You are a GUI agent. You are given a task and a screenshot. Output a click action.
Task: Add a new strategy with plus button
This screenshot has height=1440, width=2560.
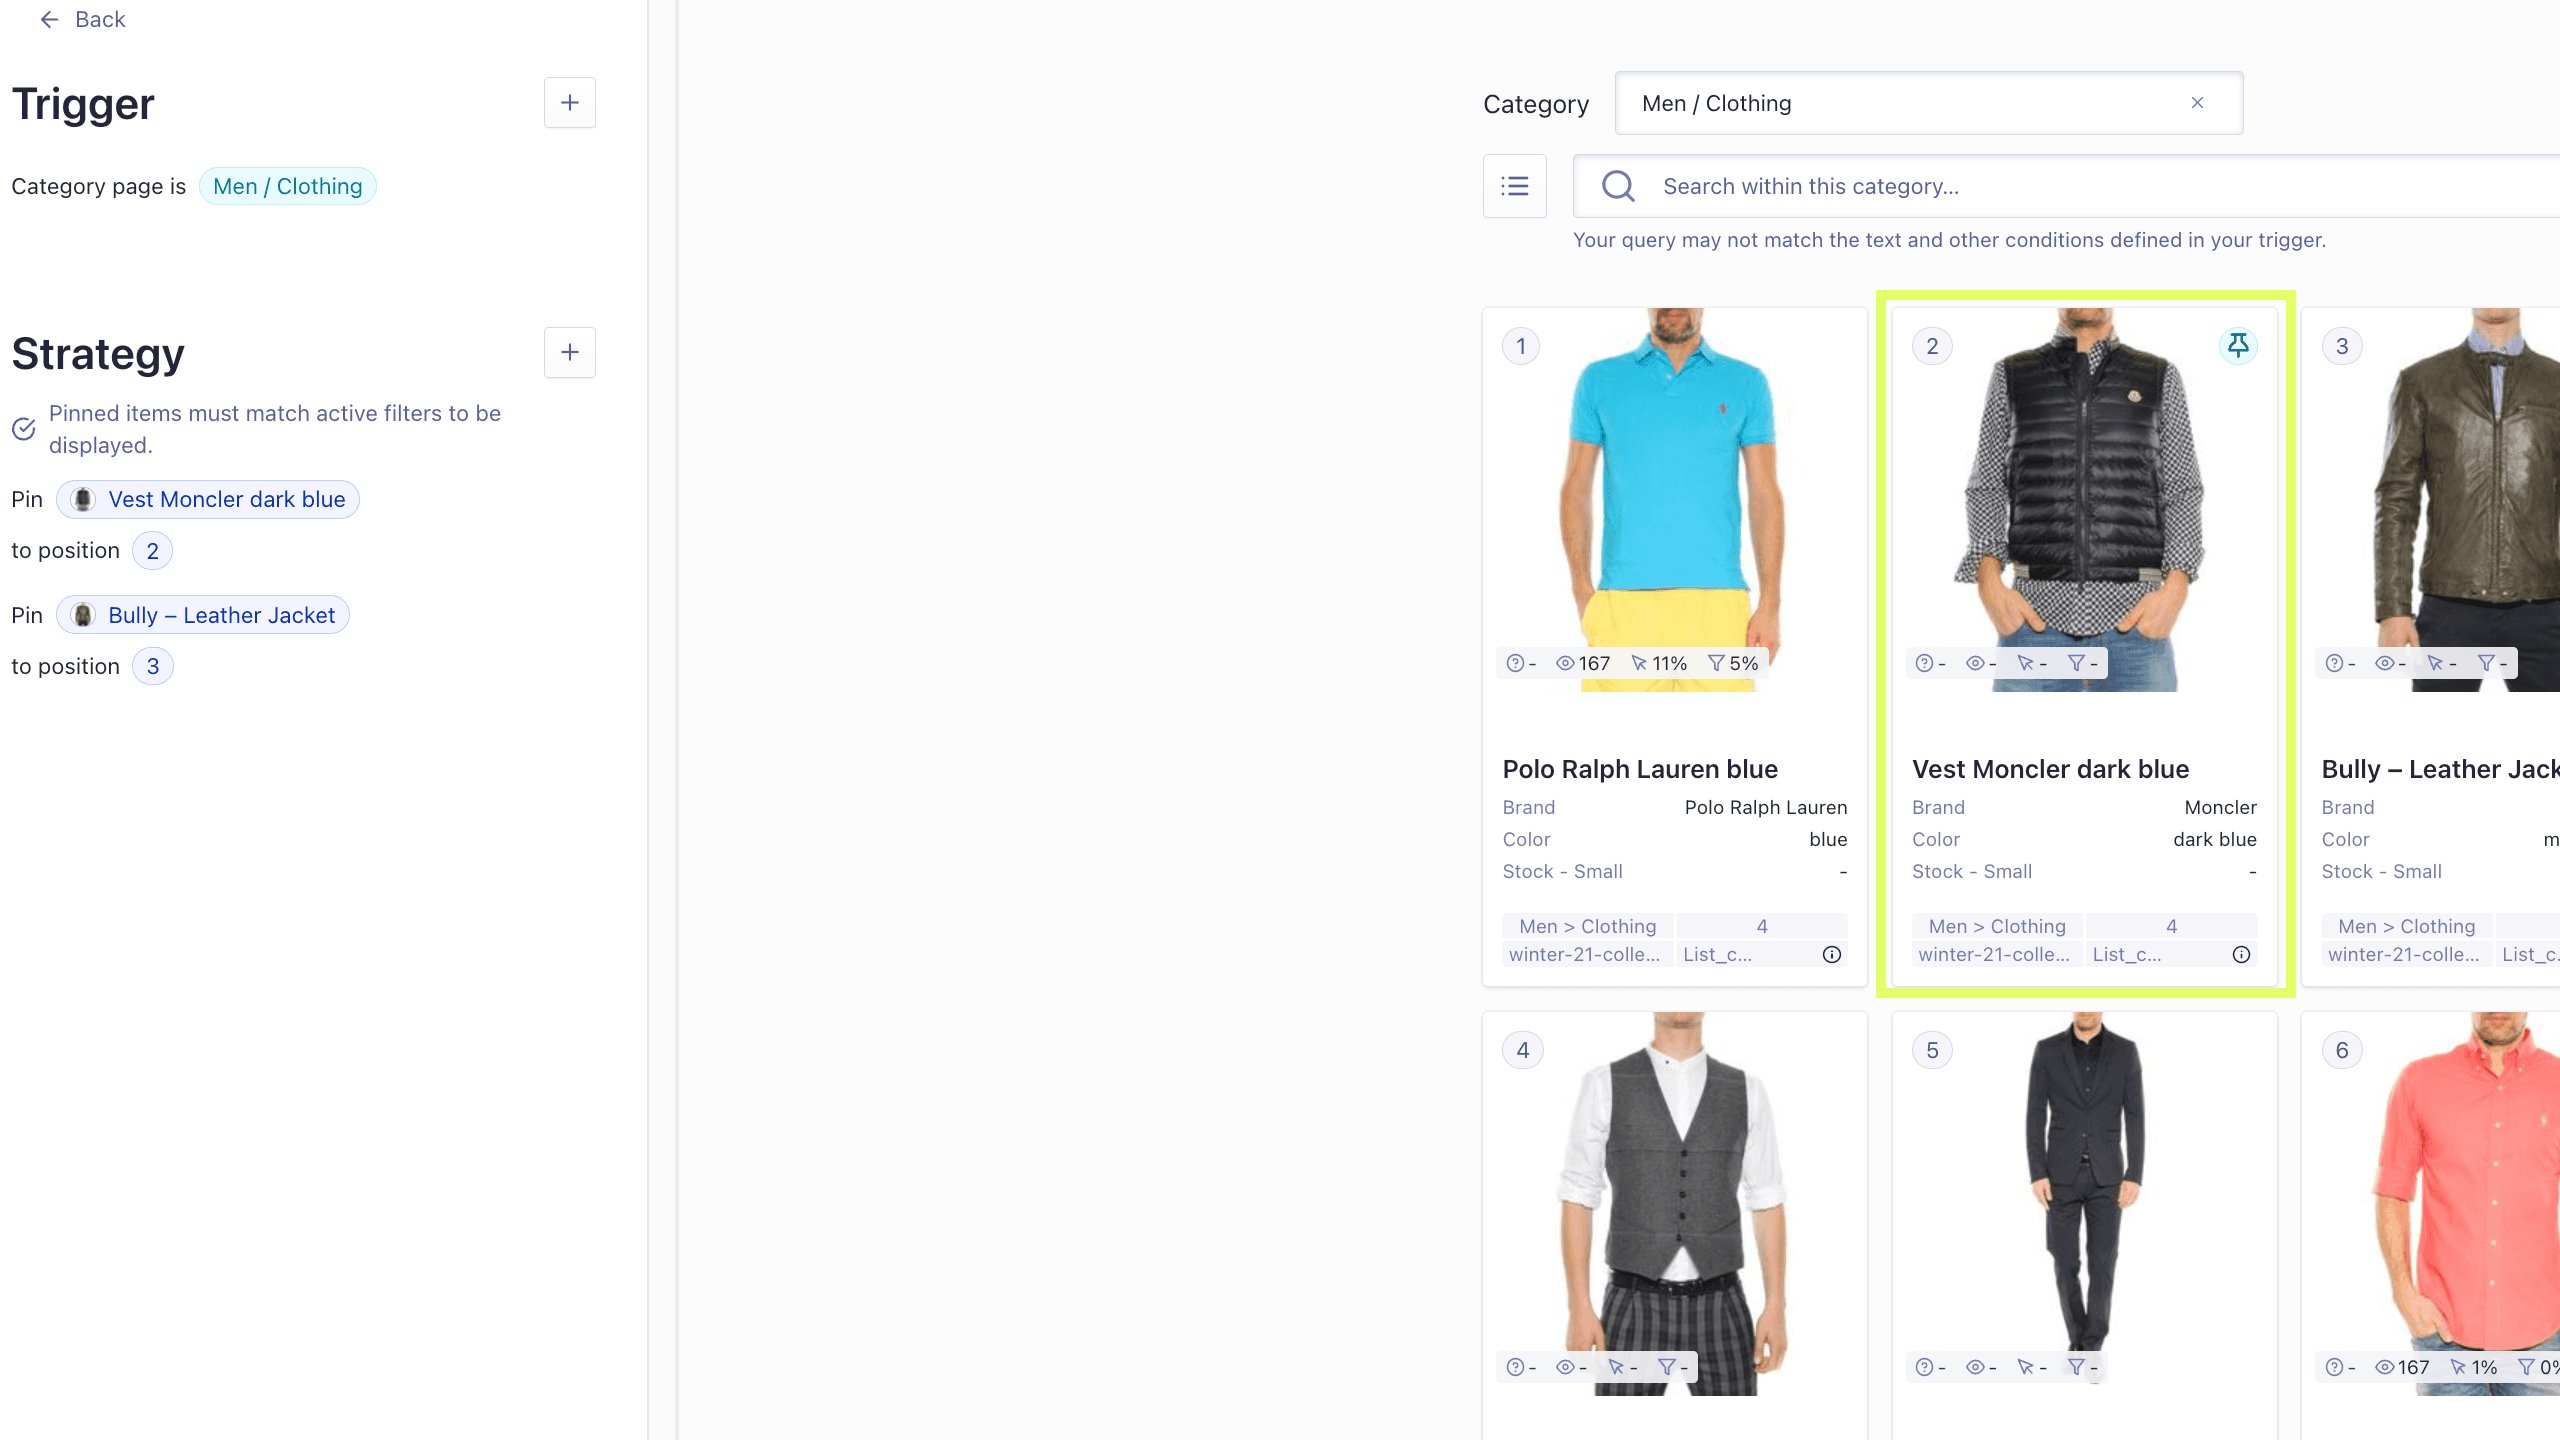(x=569, y=352)
